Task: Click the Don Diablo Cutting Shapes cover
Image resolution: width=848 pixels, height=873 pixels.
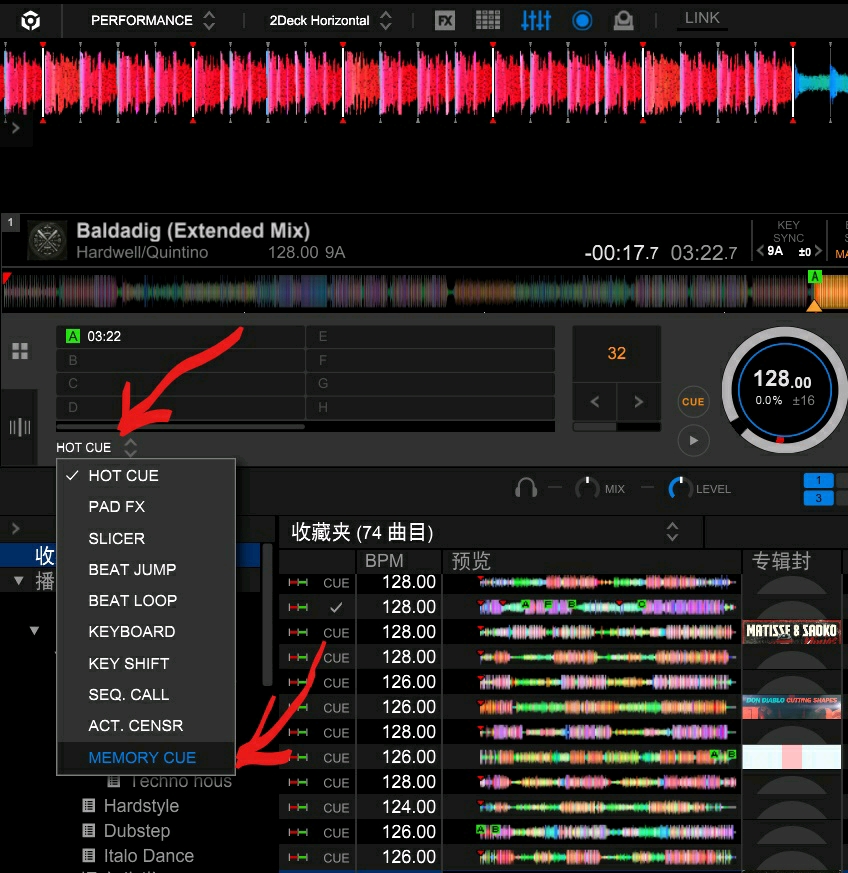Action: point(791,707)
